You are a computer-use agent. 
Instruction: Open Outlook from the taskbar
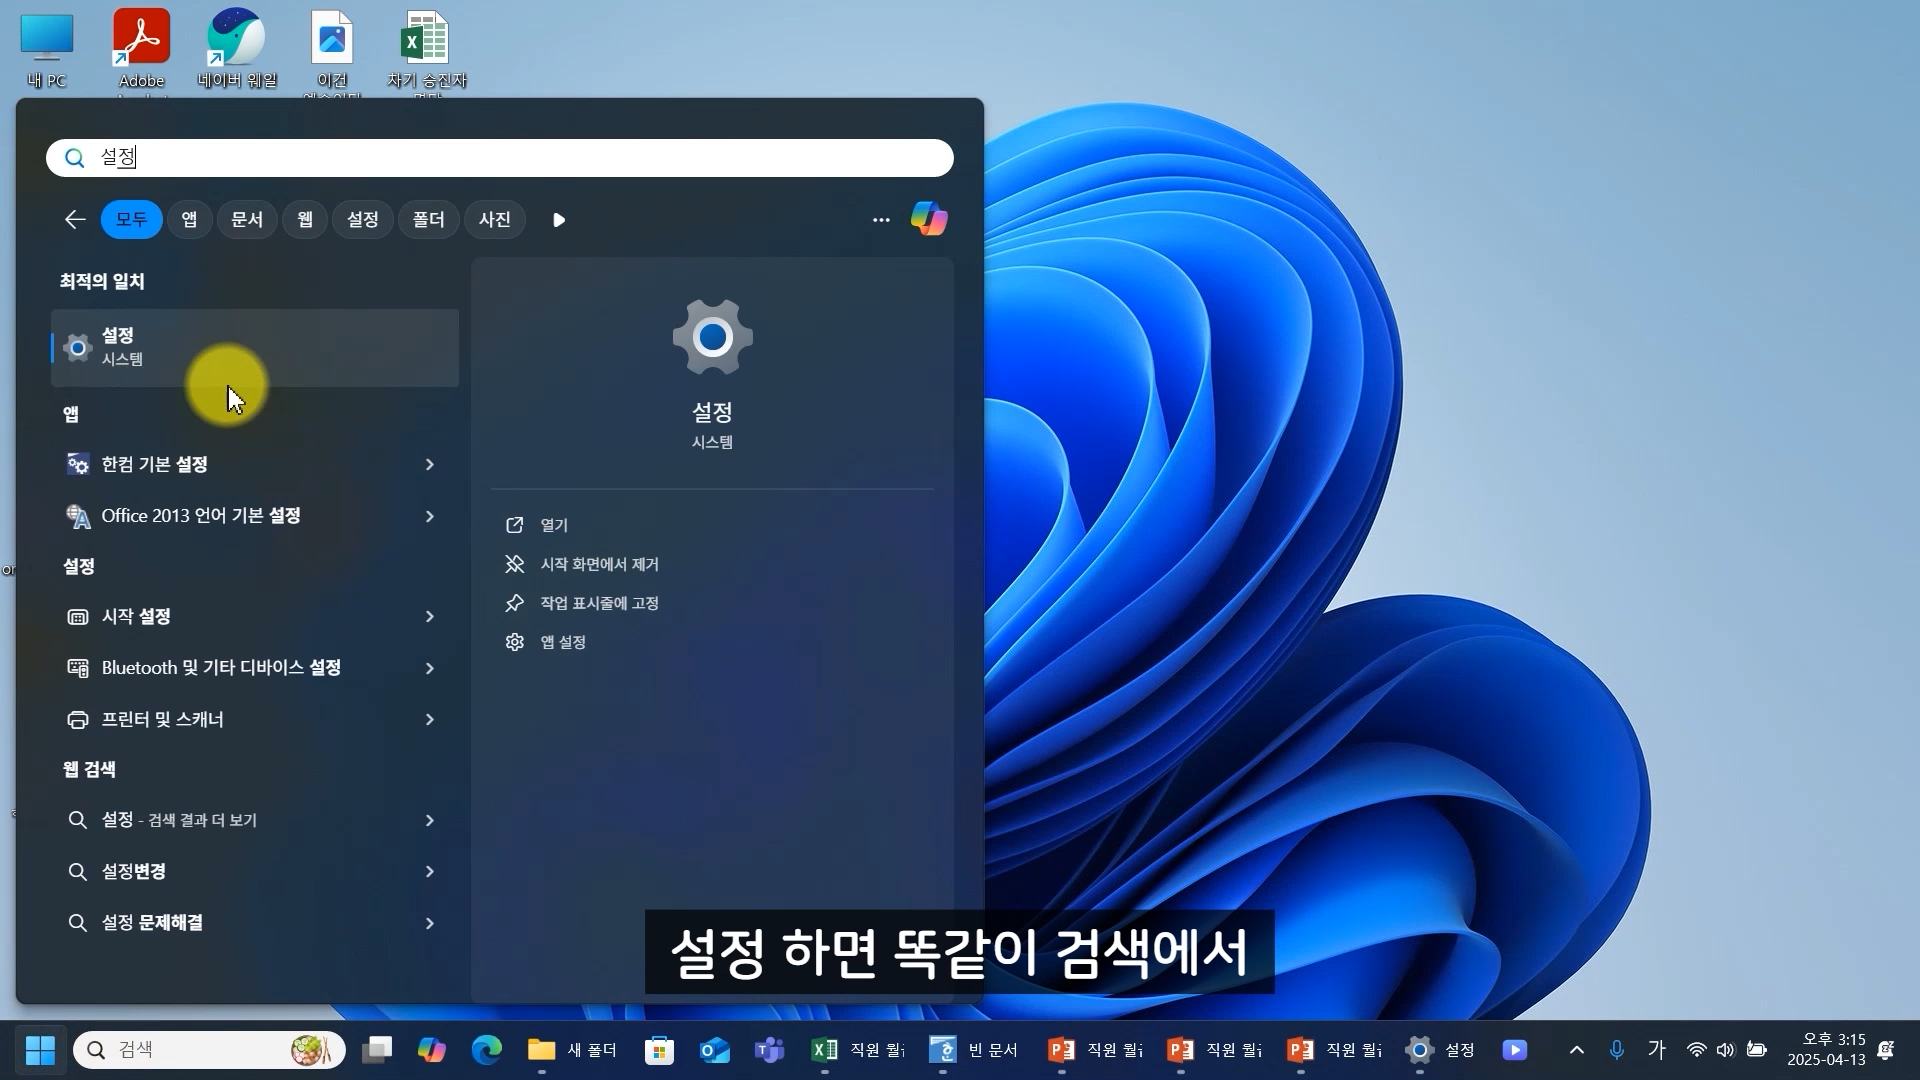pyautogui.click(x=715, y=1050)
